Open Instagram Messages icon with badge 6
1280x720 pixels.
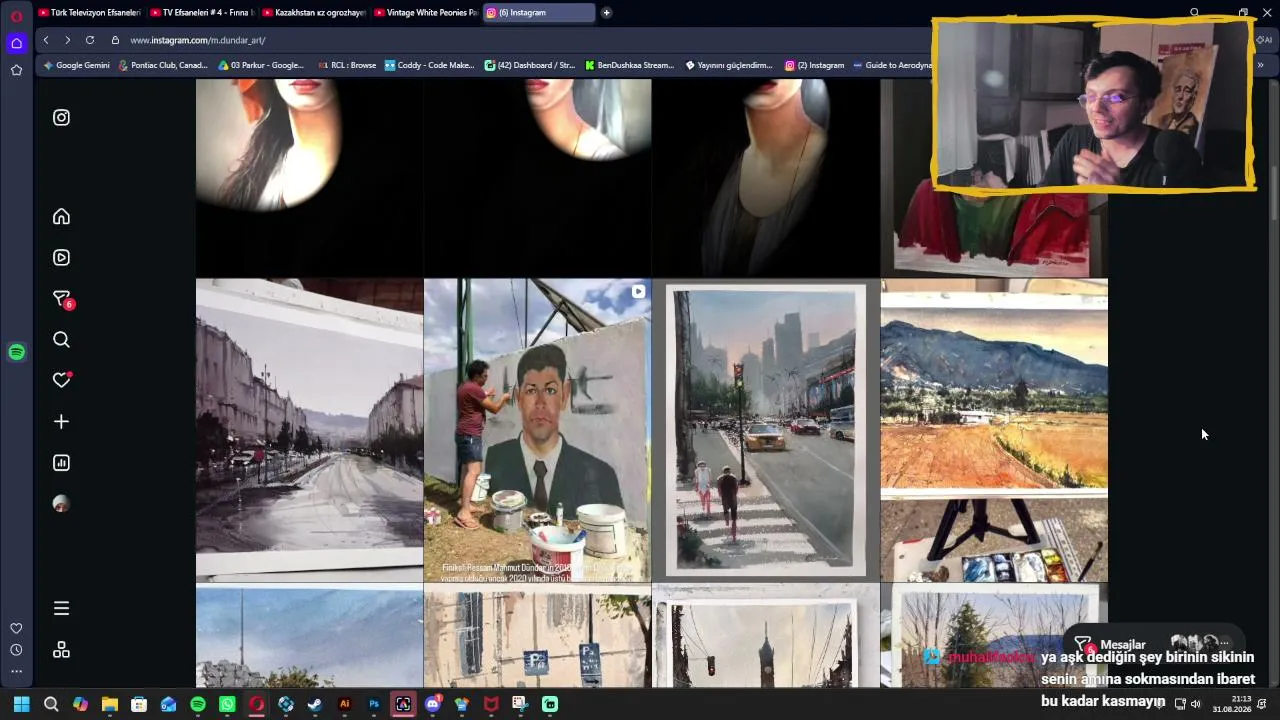[x=62, y=299]
